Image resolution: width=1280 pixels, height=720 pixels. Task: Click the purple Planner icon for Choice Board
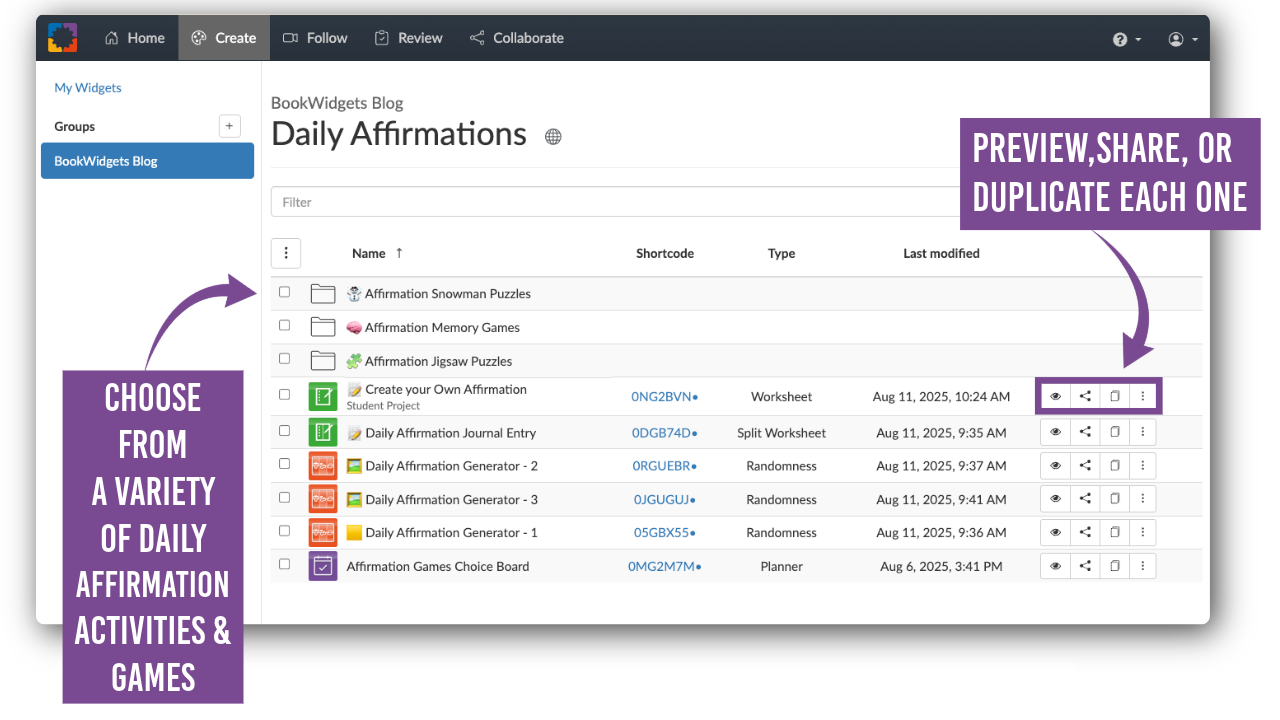322,566
